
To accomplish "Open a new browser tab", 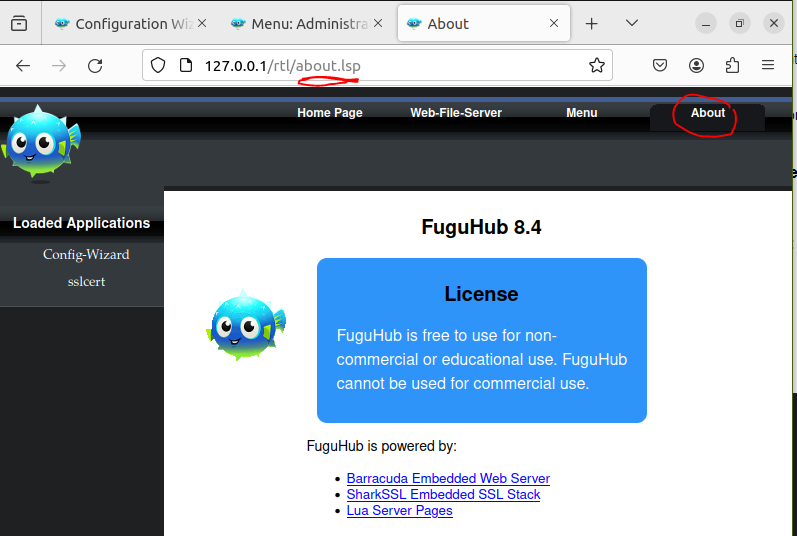I will coord(591,23).
